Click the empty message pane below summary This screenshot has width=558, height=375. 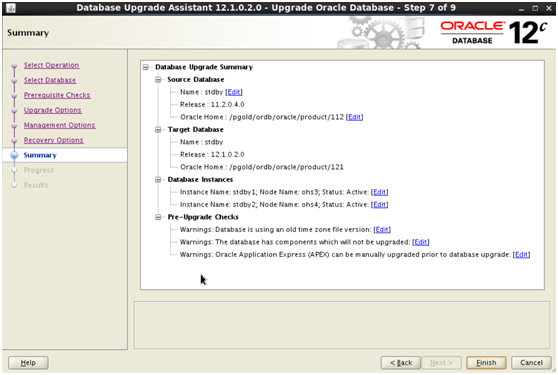click(342, 325)
